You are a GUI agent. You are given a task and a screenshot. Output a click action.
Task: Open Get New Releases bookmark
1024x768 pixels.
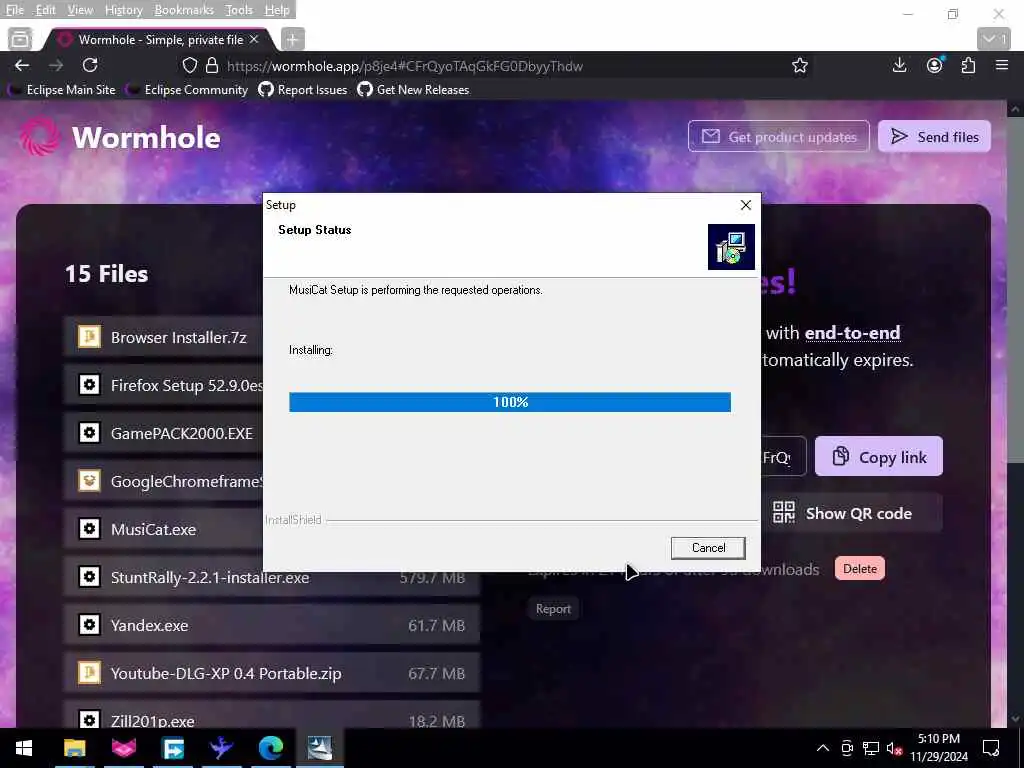413,90
